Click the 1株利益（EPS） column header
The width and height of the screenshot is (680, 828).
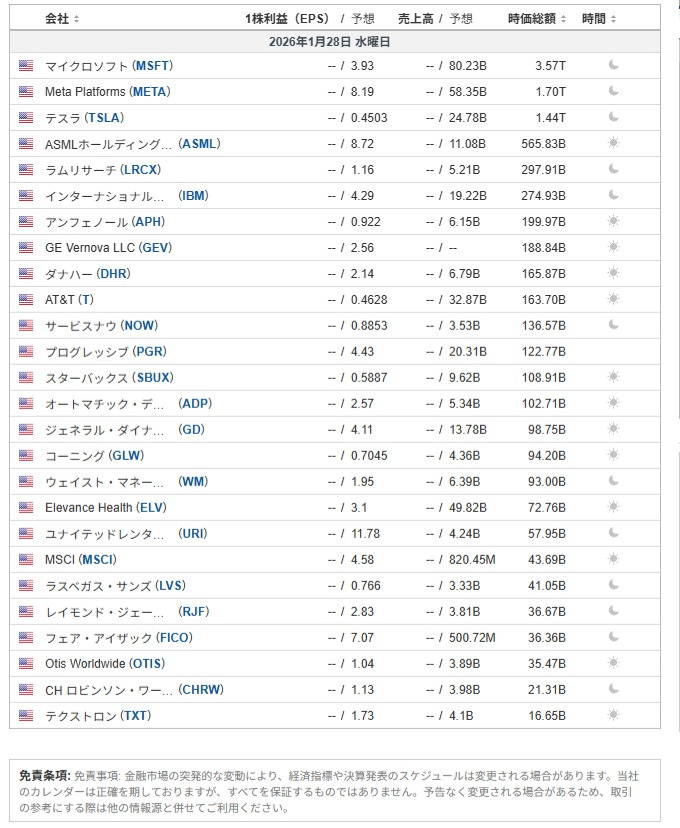[x=287, y=19]
